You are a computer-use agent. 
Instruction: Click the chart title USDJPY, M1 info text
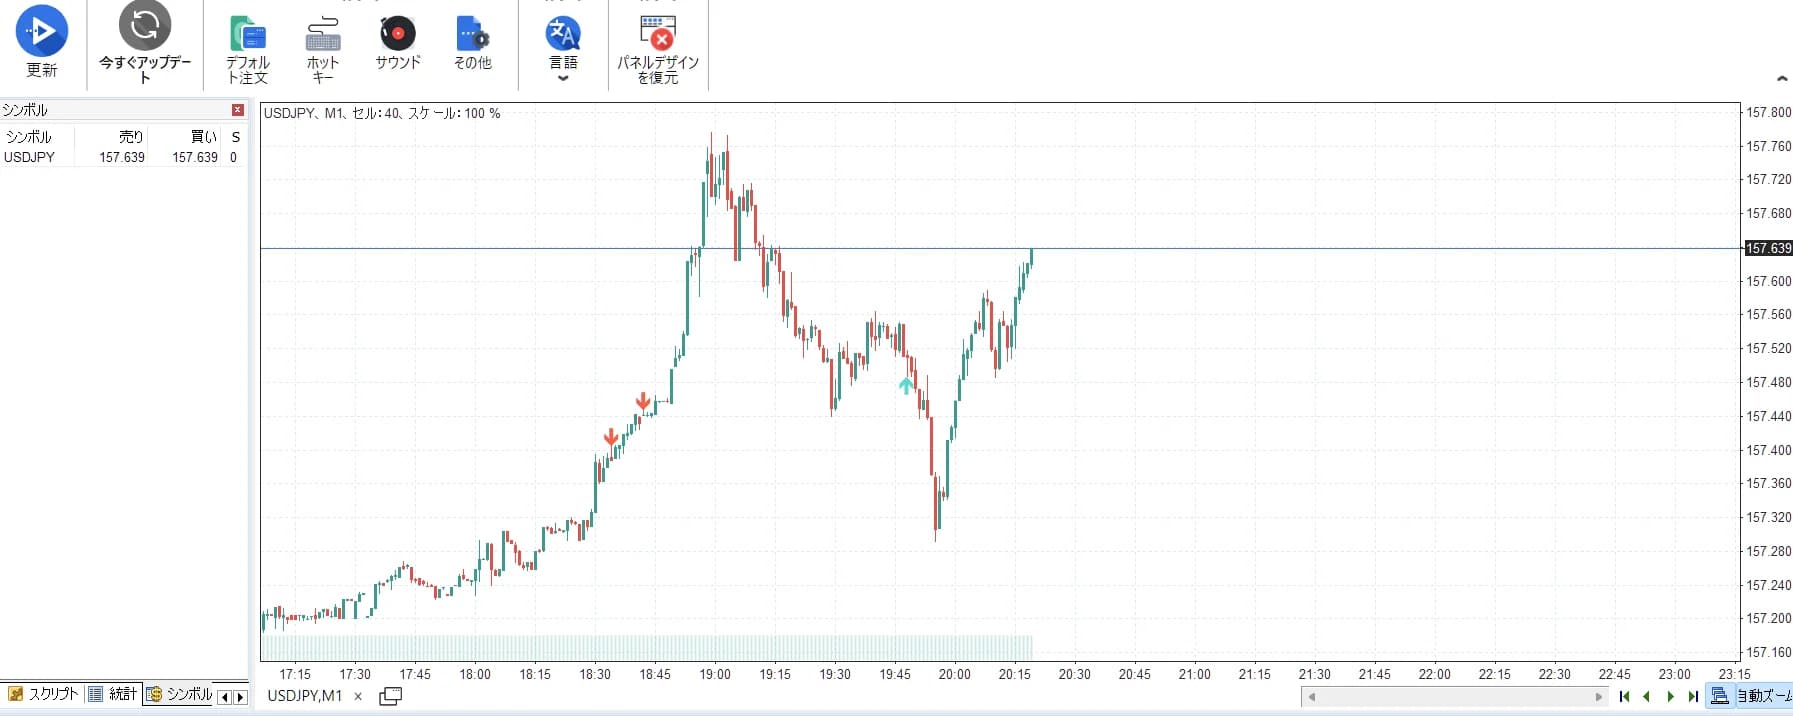click(382, 113)
